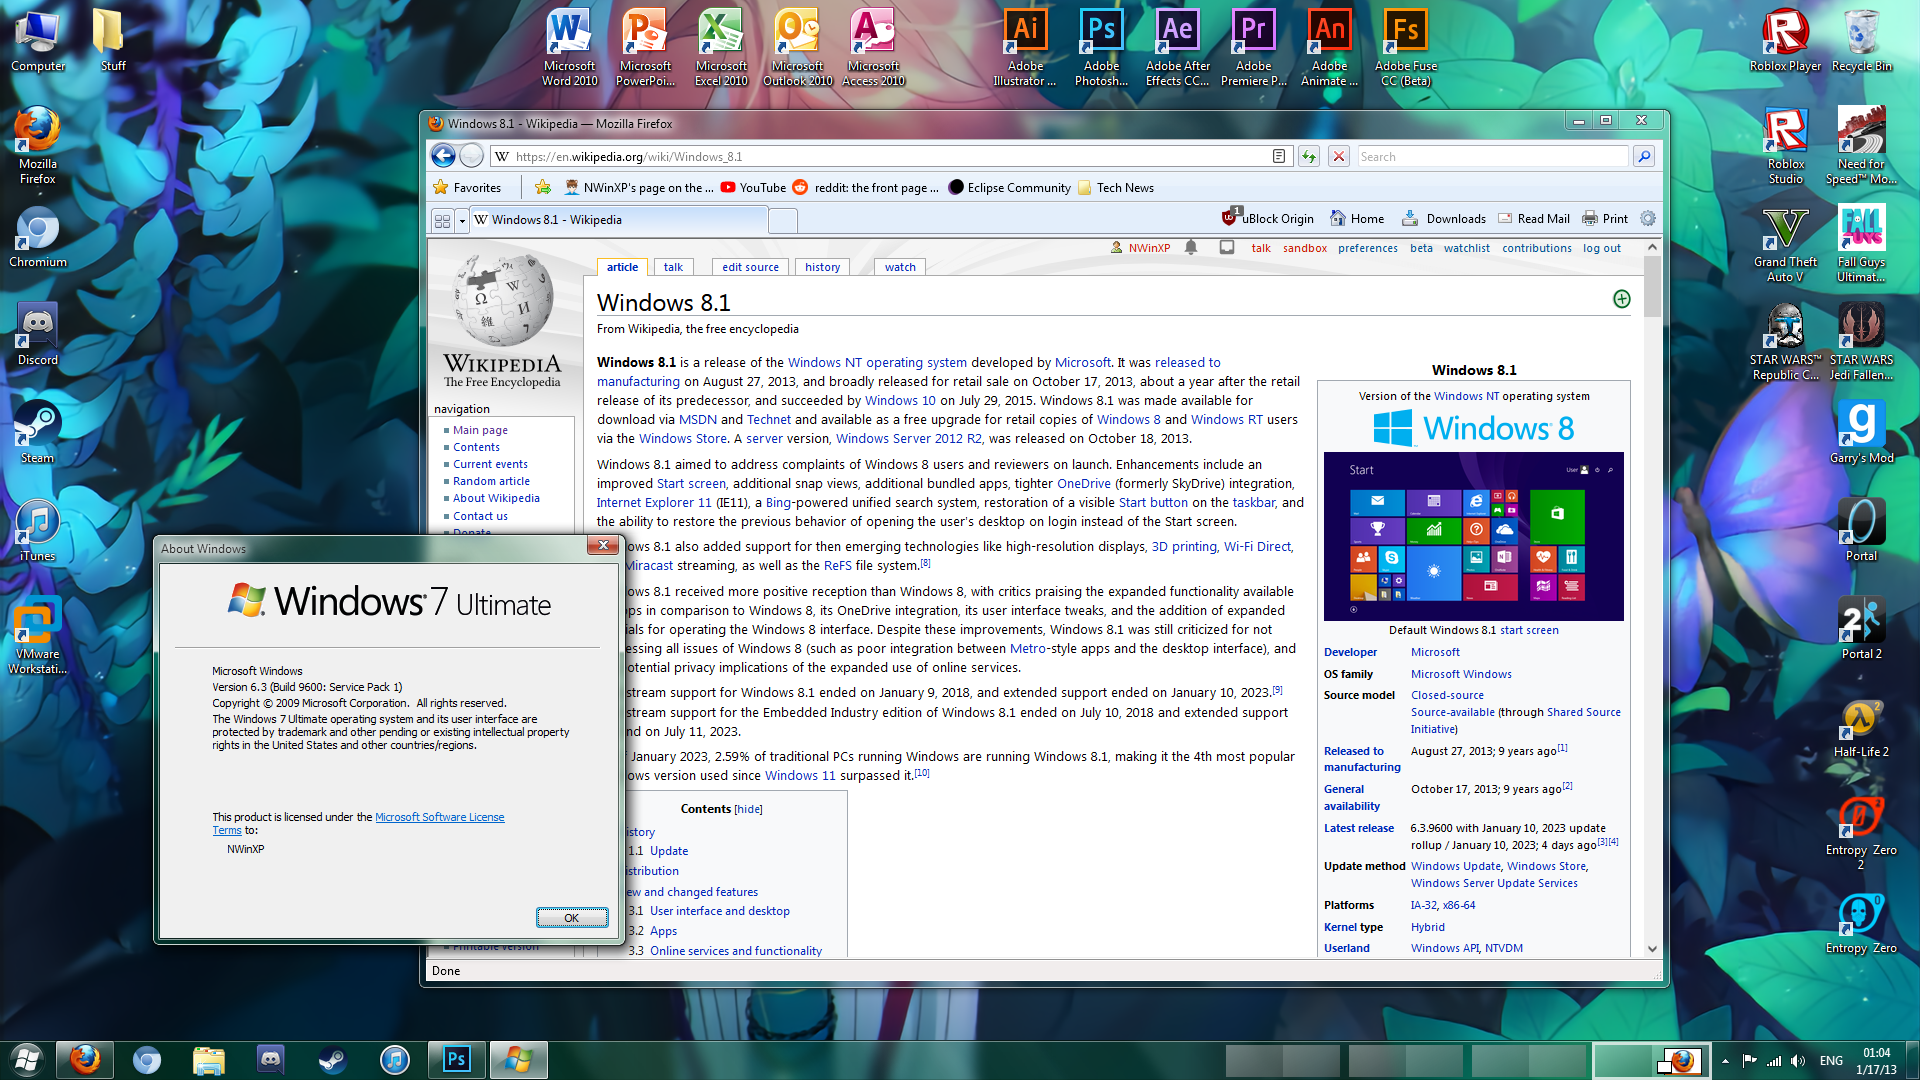Click the stop loading X icon
Screen dimensions: 1920x1080
(1339, 156)
